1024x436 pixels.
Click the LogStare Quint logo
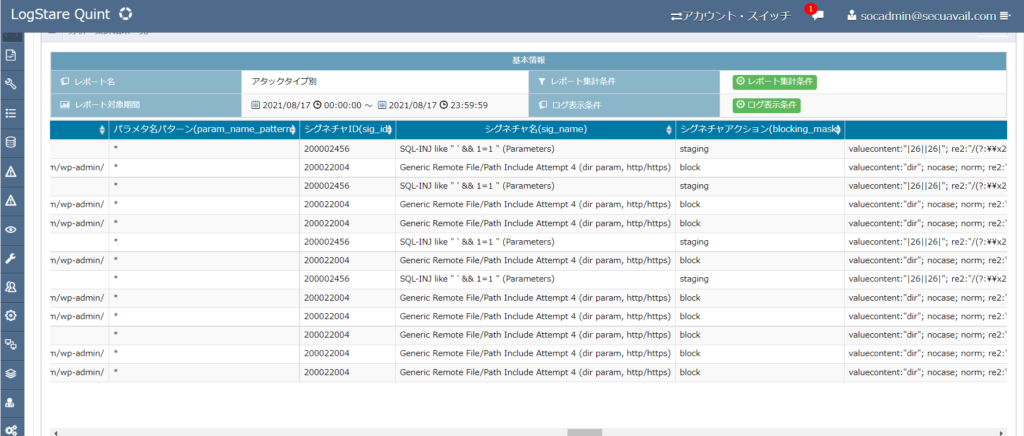point(70,15)
